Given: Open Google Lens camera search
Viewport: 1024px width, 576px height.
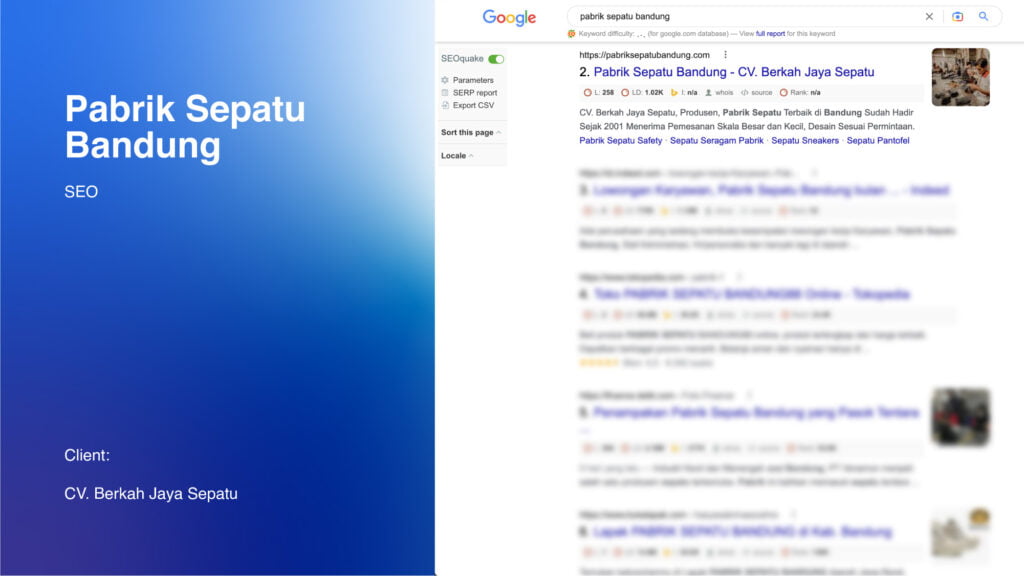Looking at the screenshot, I should [957, 17].
